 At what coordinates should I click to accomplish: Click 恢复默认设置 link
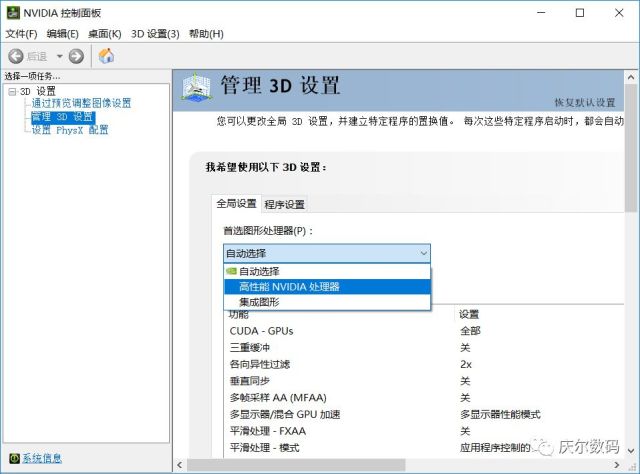coord(584,102)
